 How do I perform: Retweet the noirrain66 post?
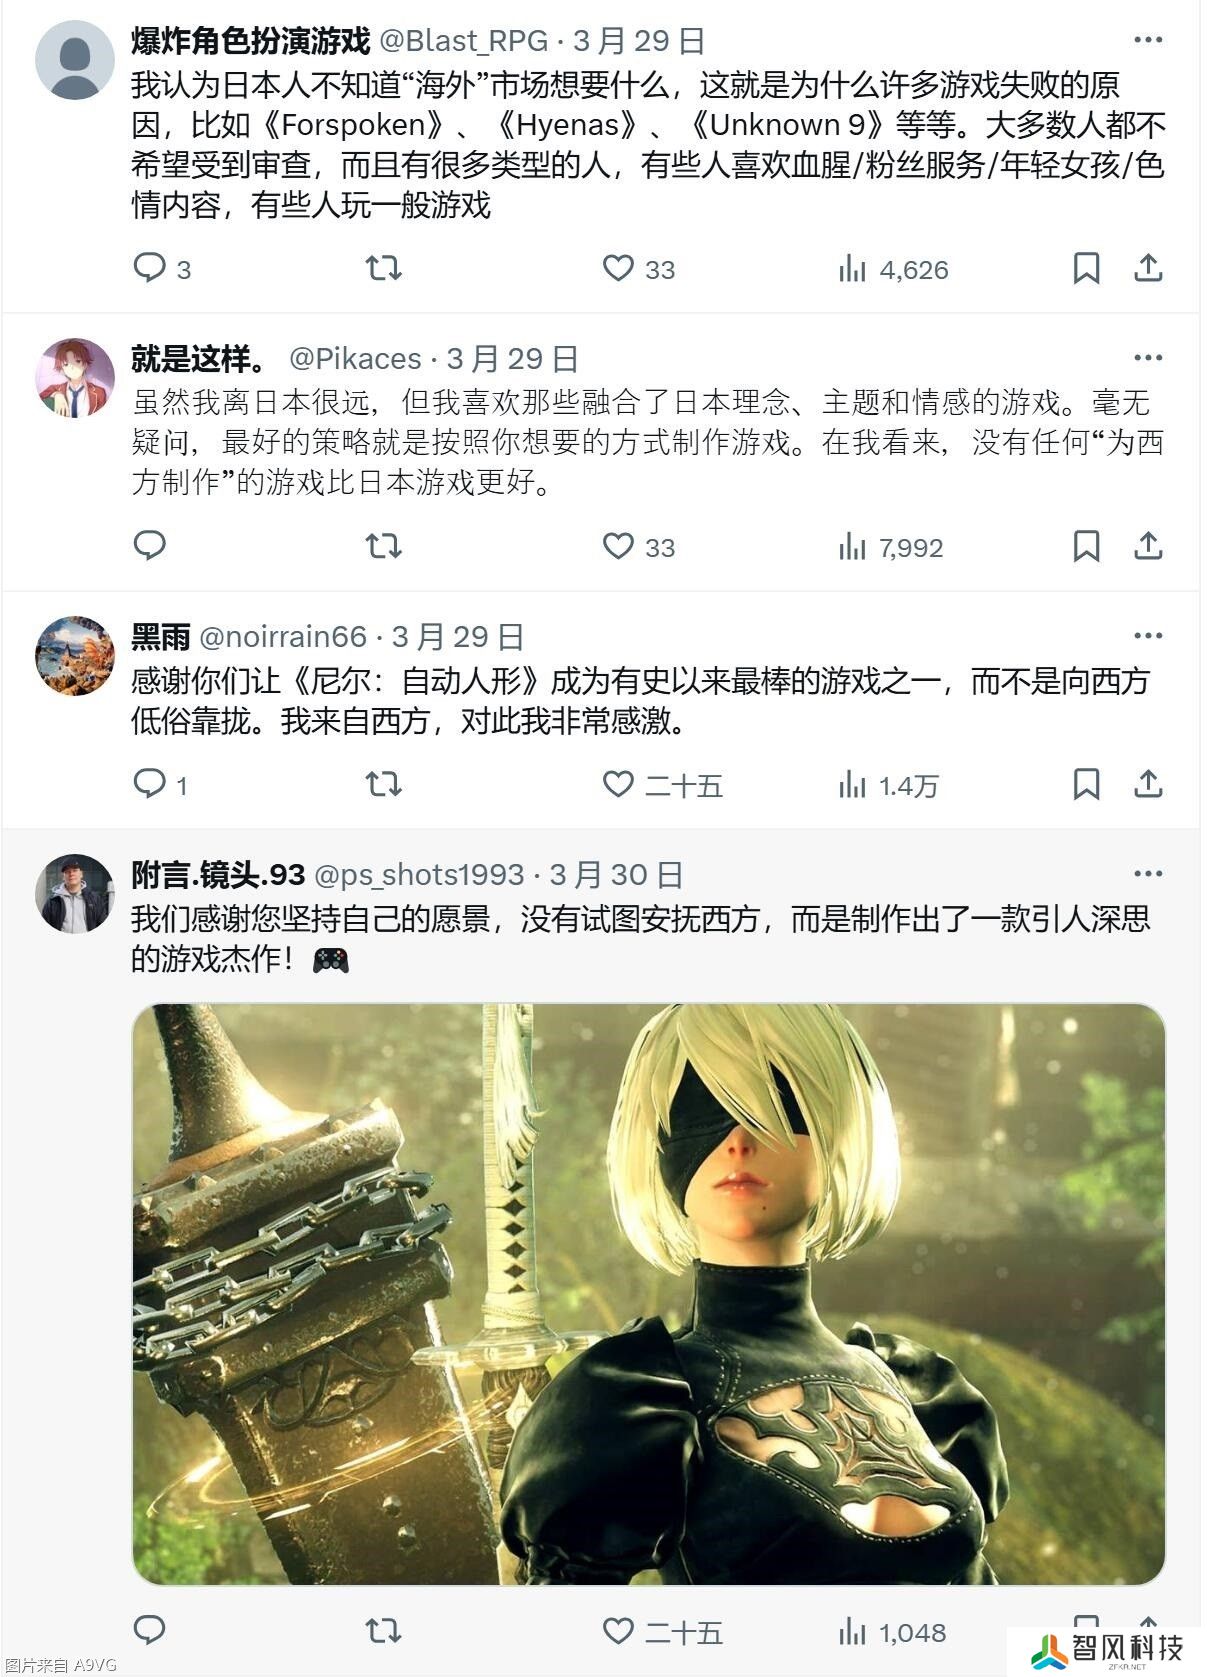click(383, 784)
